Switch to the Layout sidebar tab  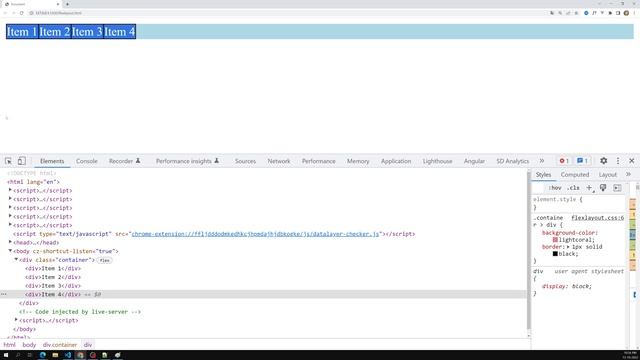[608, 175]
